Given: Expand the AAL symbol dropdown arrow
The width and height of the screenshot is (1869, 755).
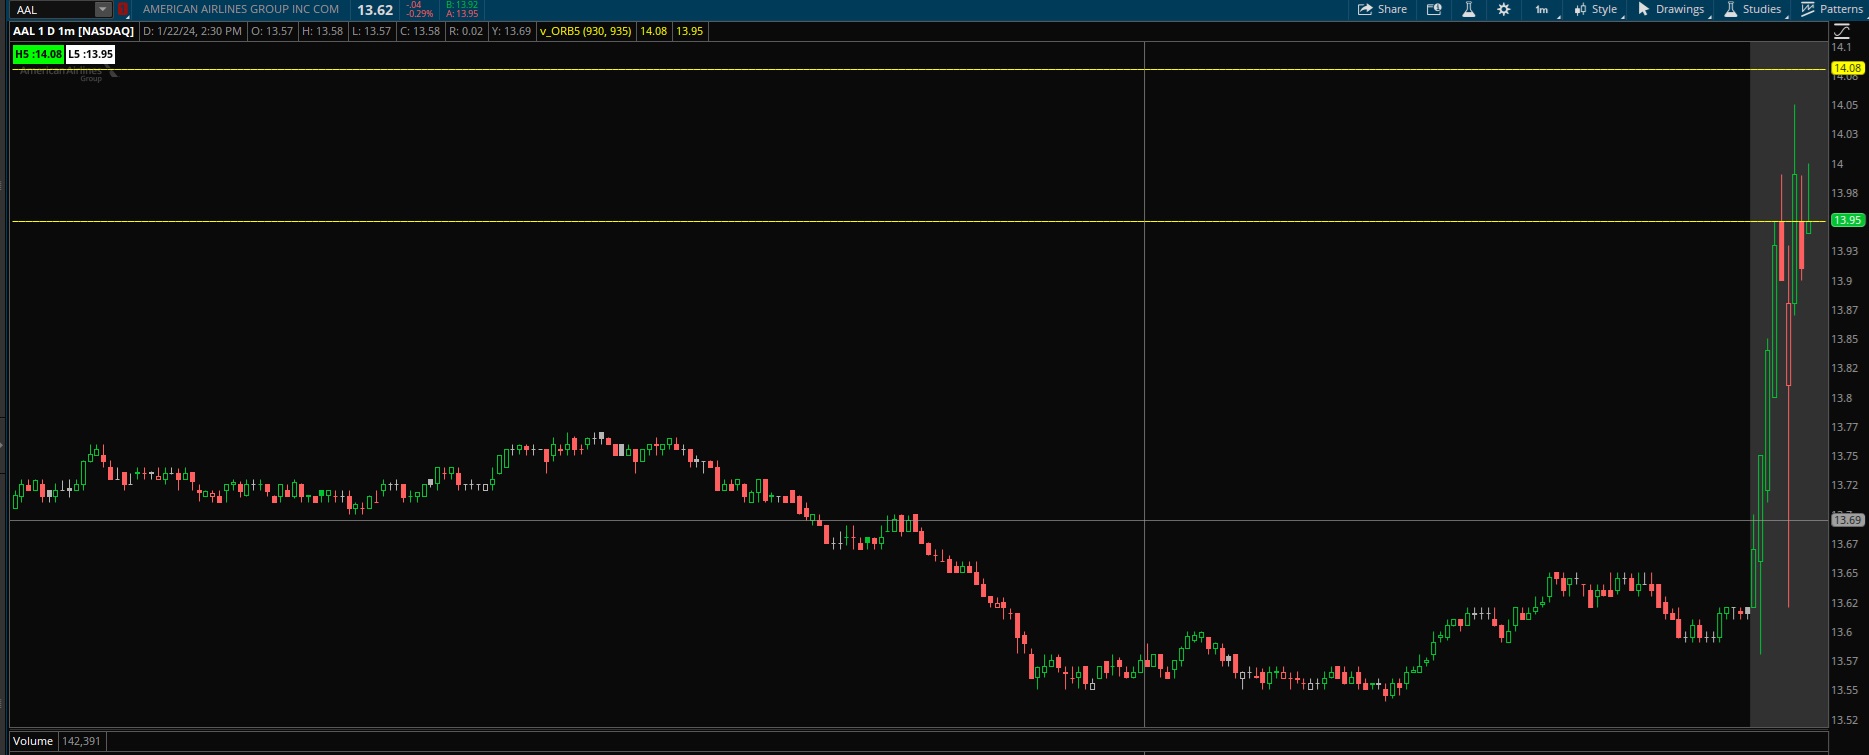Looking at the screenshot, I should pos(102,9).
